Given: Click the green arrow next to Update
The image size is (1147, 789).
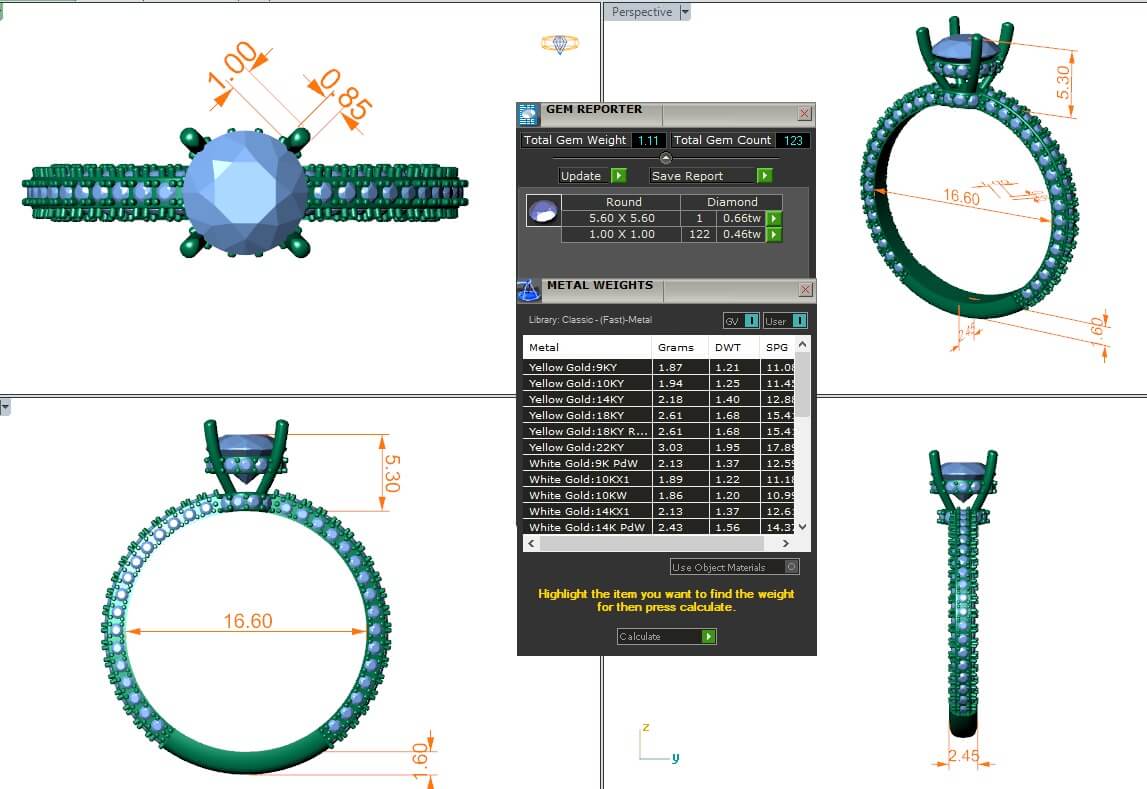Looking at the screenshot, I should point(618,176).
